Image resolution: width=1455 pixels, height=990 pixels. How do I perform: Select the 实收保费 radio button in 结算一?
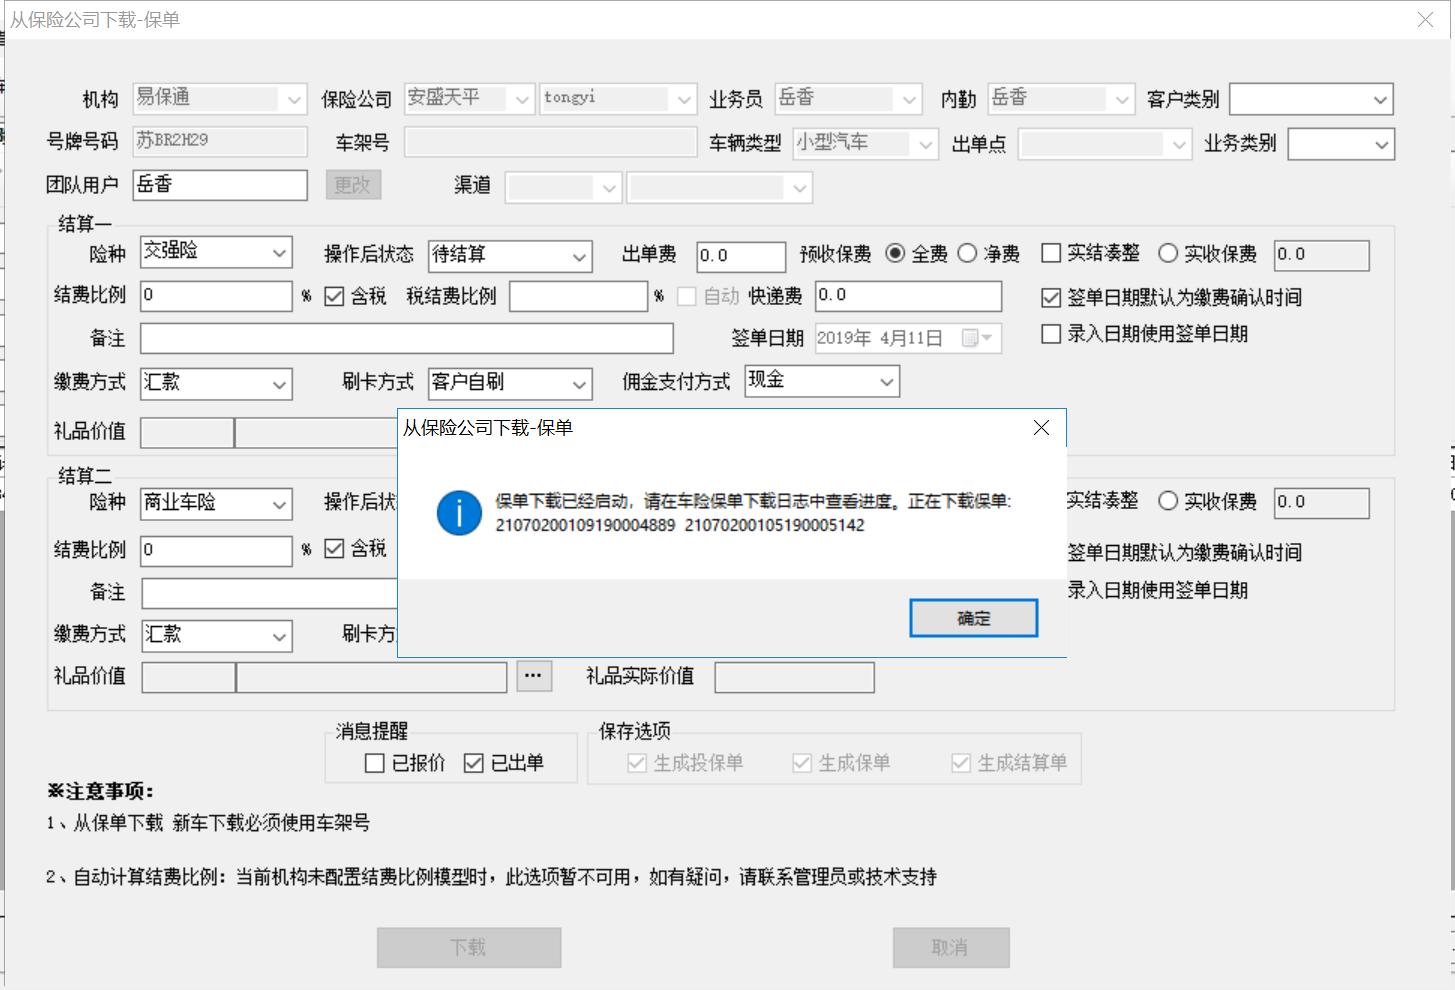1168,253
